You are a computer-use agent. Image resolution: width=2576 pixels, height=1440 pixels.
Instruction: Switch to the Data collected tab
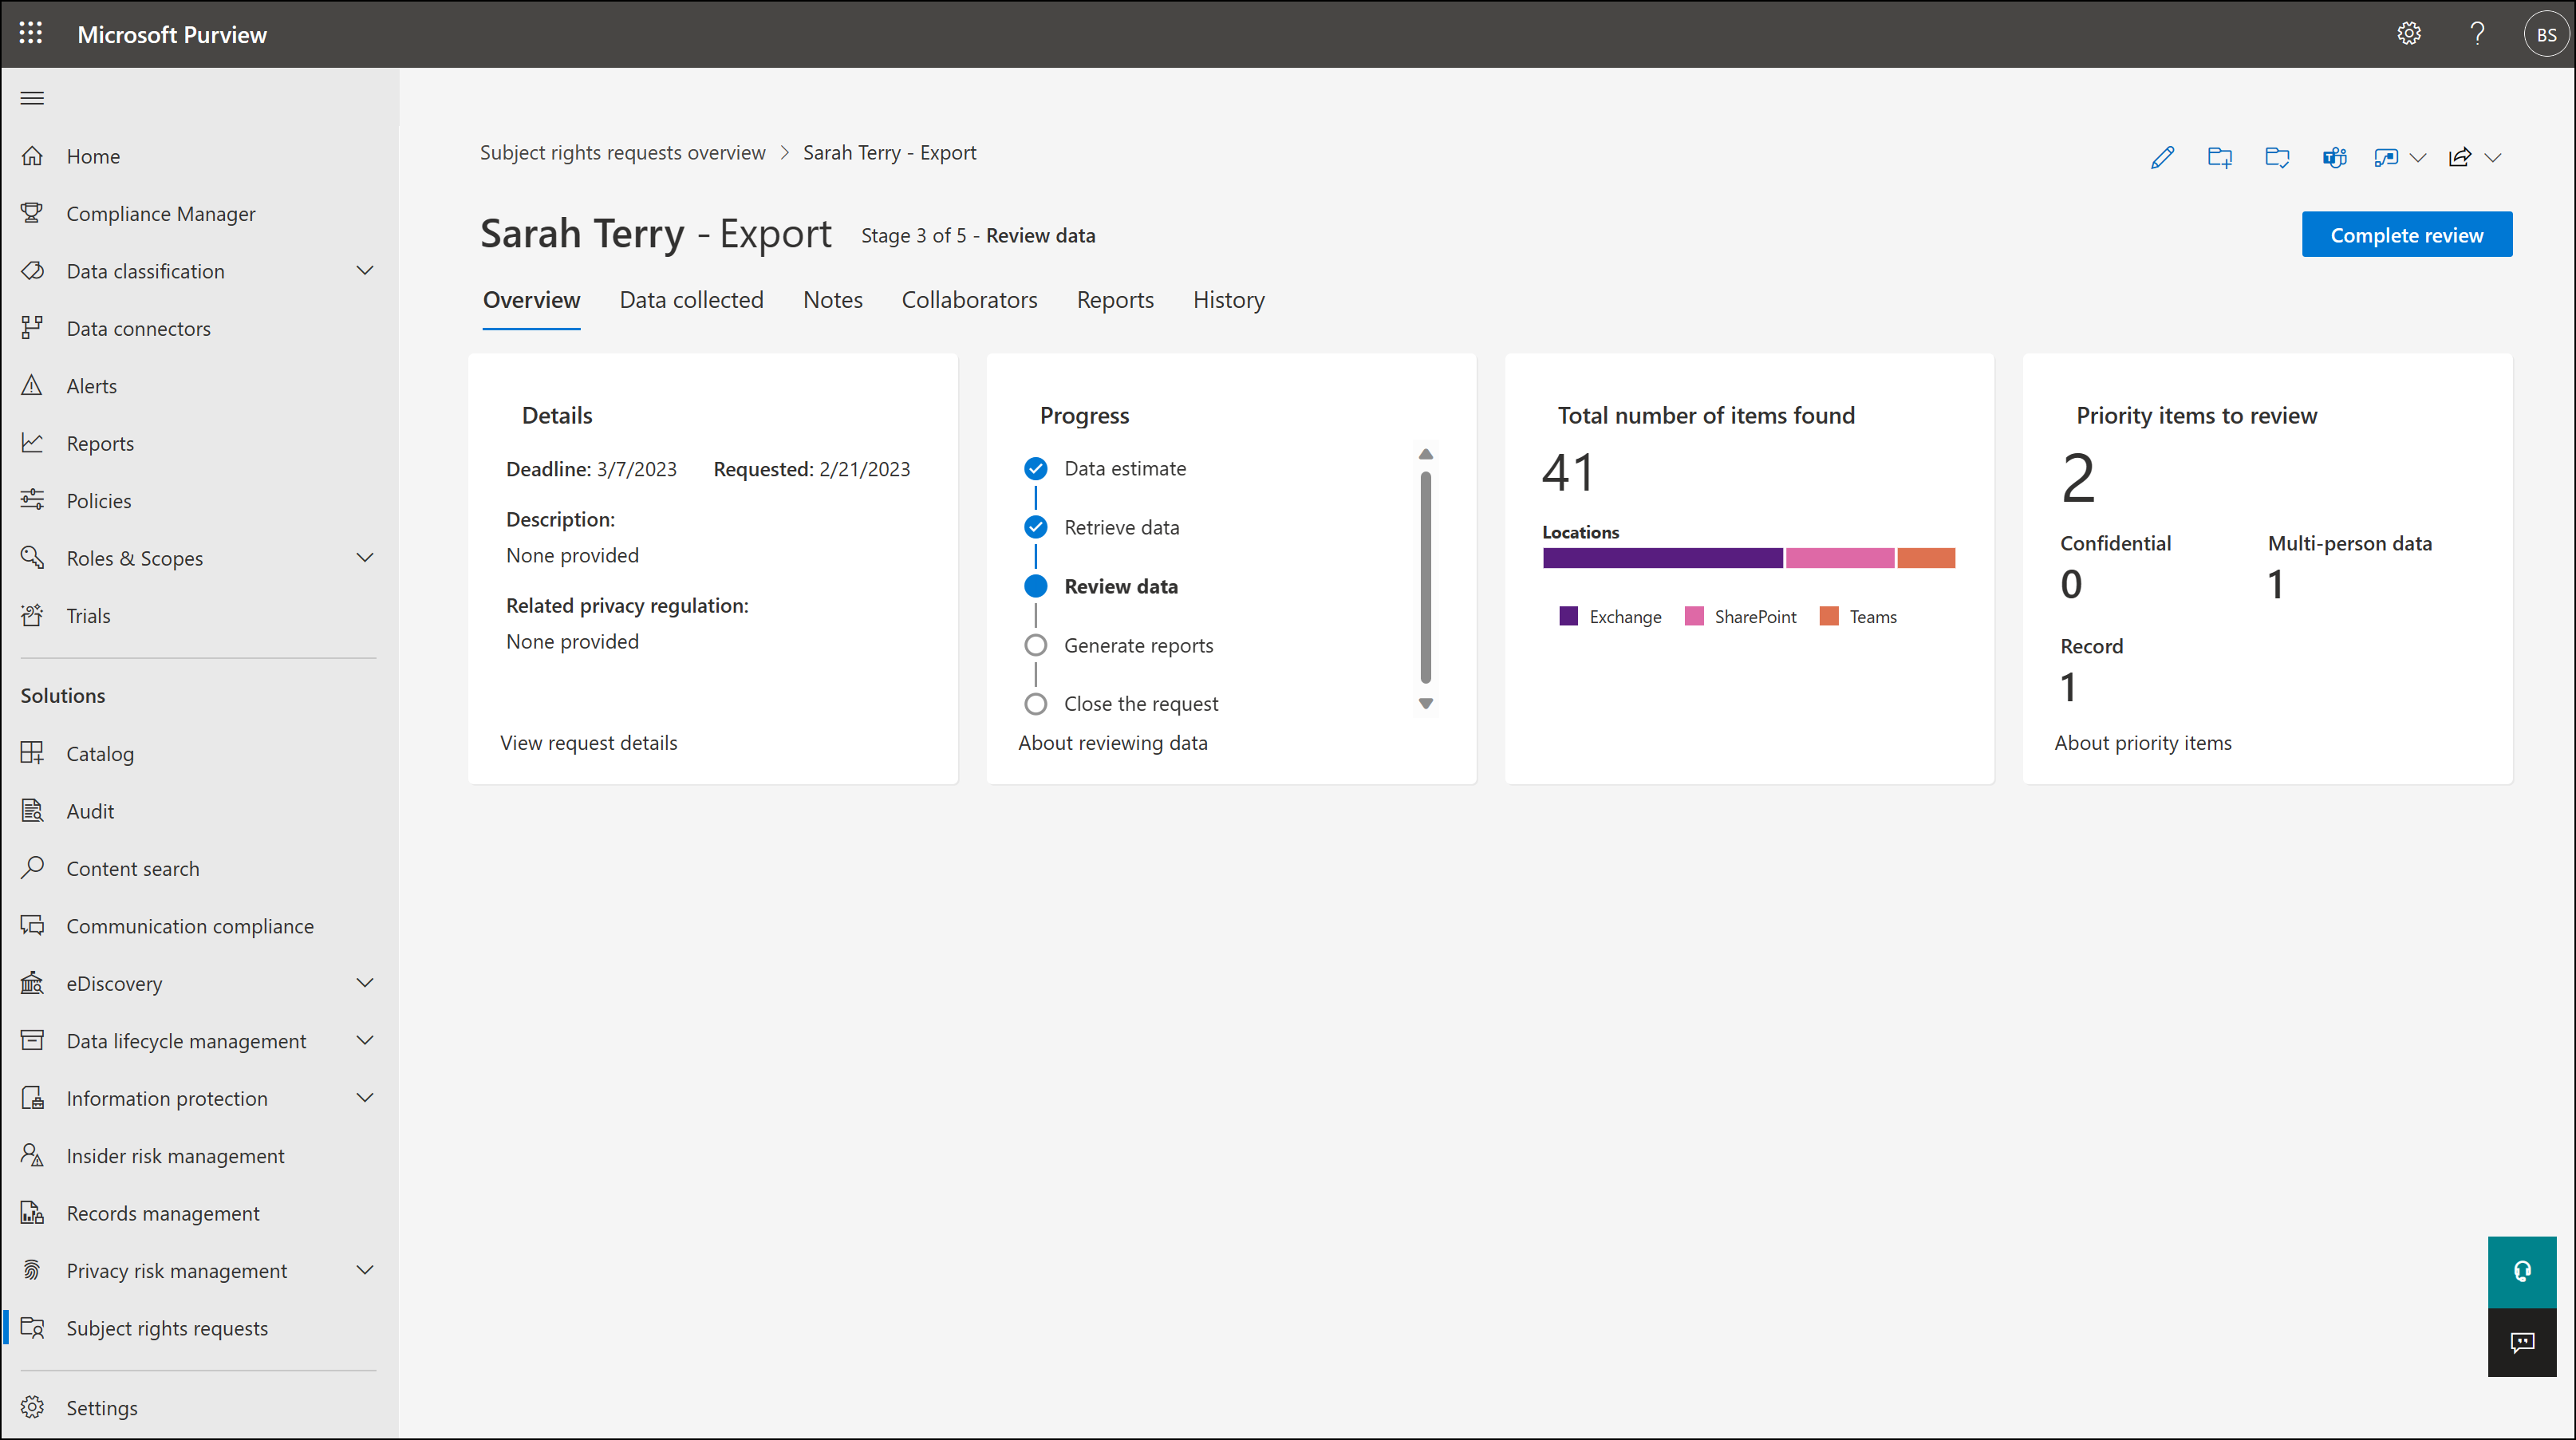[x=691, y=300]
